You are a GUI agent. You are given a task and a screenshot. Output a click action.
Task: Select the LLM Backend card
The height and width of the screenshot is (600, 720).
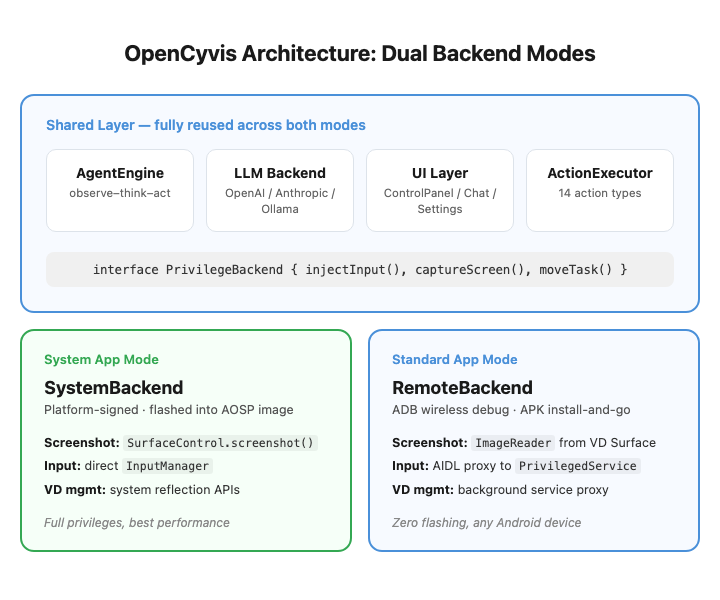point(280,191)
